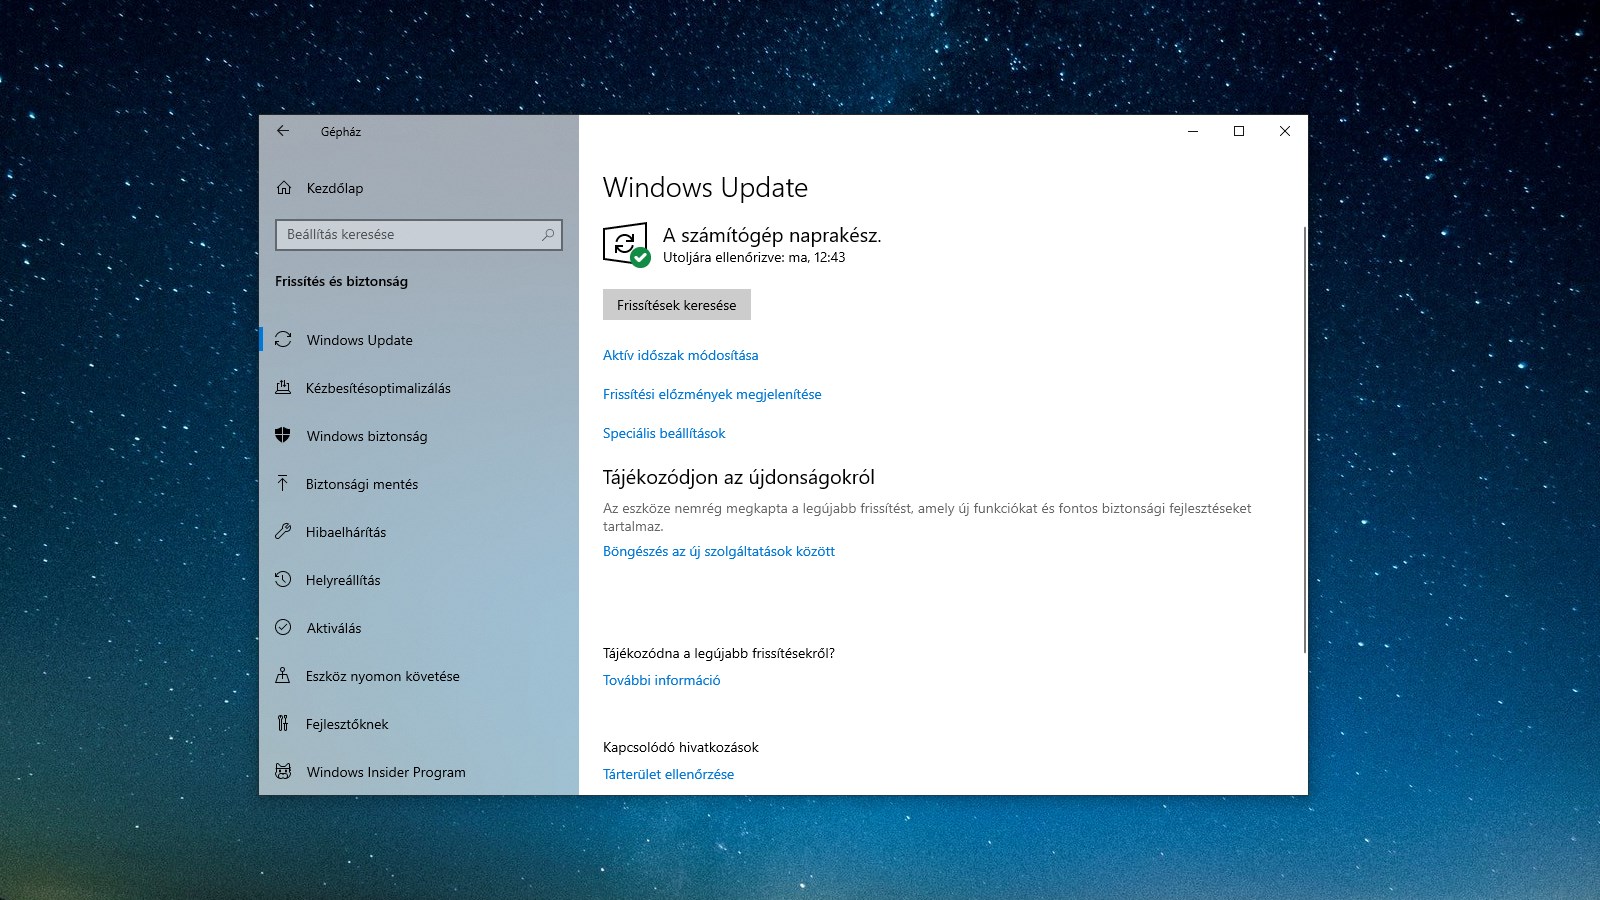Click 'Tájékozódjon az újdonságokról' heading
Viewport: 1600px width, 900px height.
tap(739, 478)
